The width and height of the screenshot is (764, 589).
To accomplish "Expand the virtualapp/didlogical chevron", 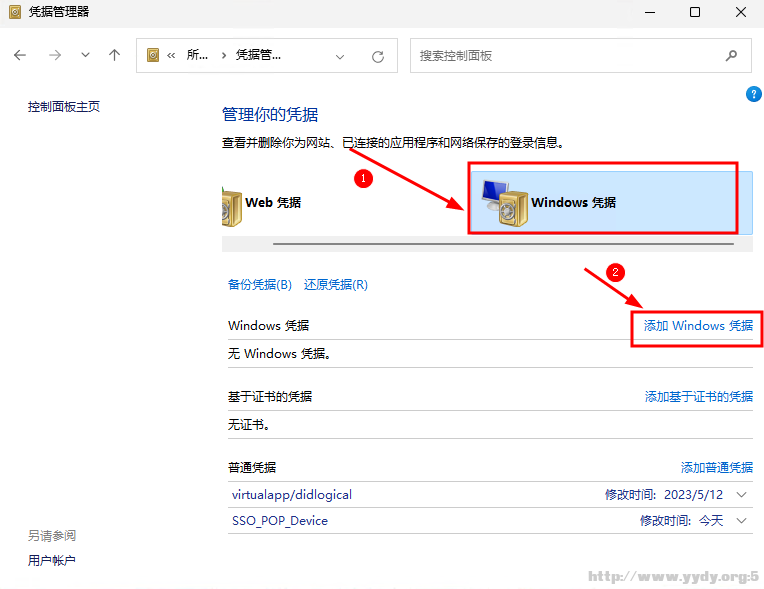I will pyautogui.click(x=742, y=495).
